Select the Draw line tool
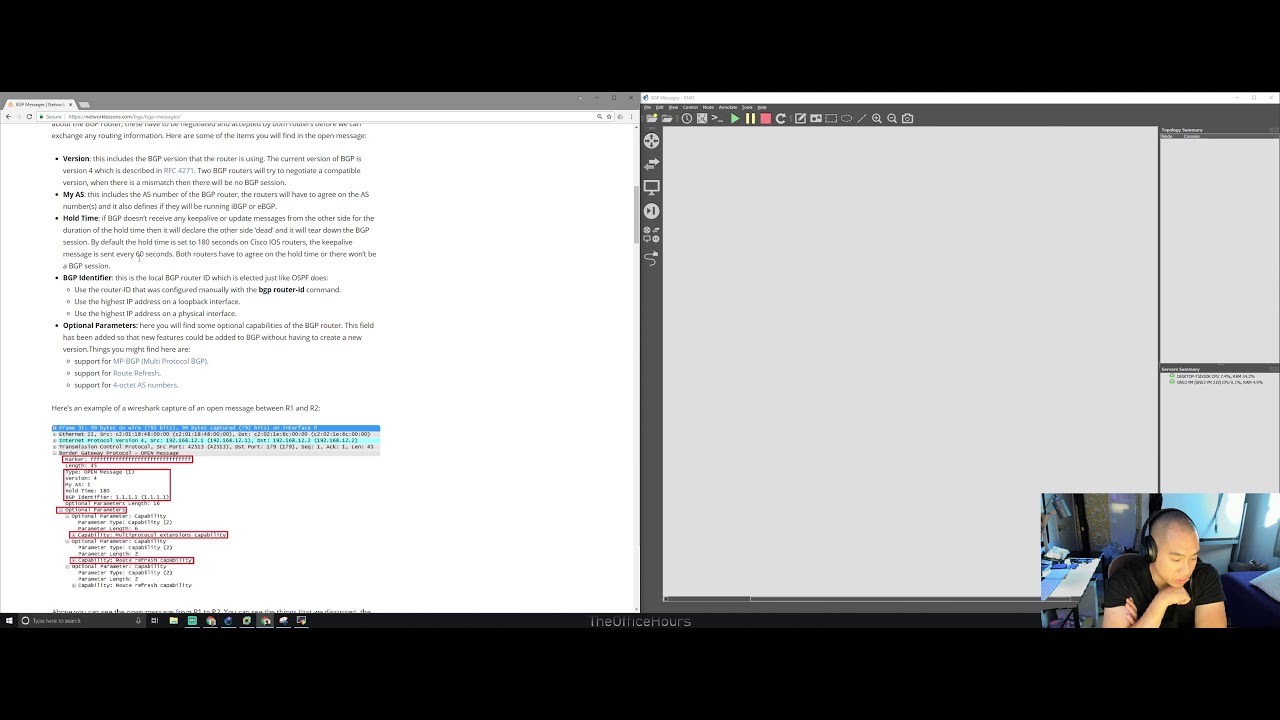Image resolution: width=1280 pixels, height=720 pixels. (861, 118)
